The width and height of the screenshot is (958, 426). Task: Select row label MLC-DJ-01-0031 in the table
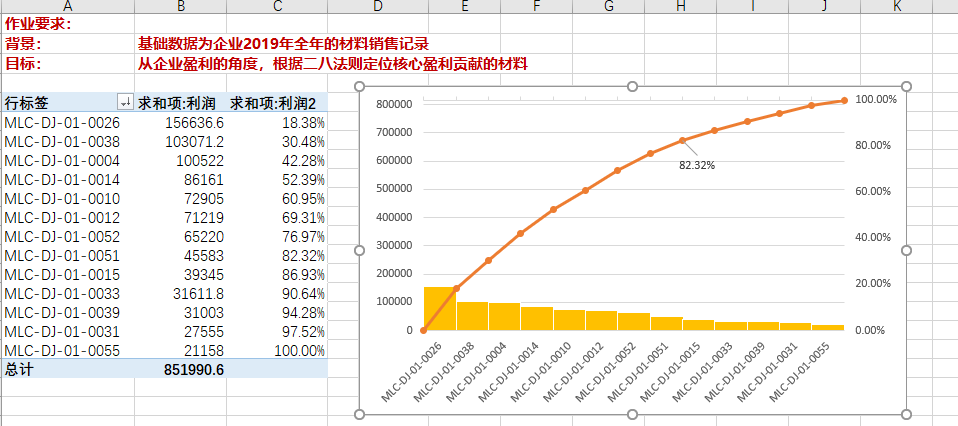62,332
